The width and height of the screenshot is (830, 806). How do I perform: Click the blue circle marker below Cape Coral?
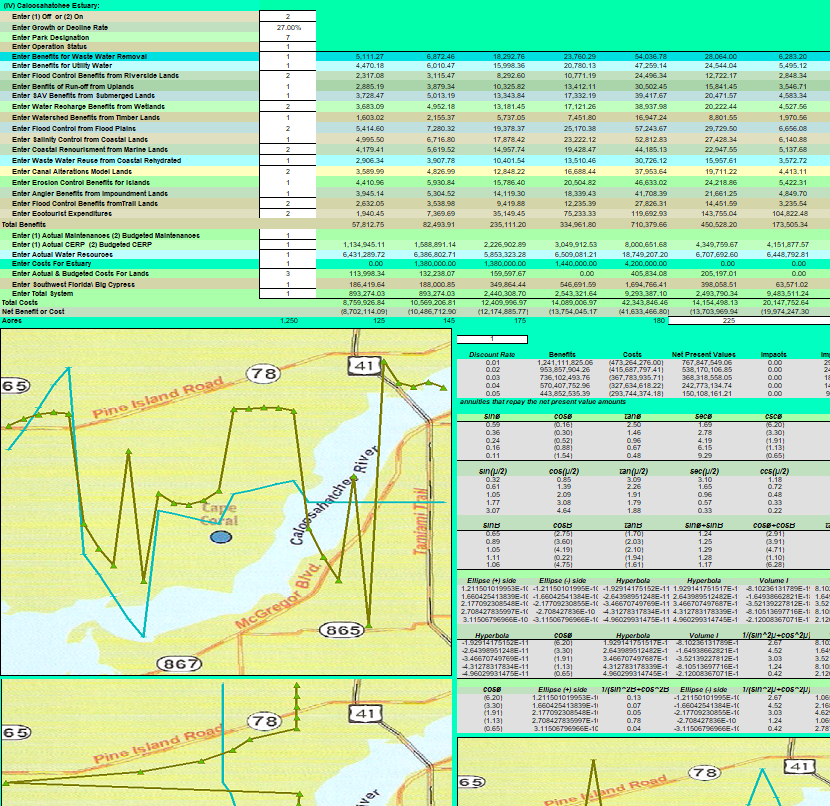click(x=221, y=537)
